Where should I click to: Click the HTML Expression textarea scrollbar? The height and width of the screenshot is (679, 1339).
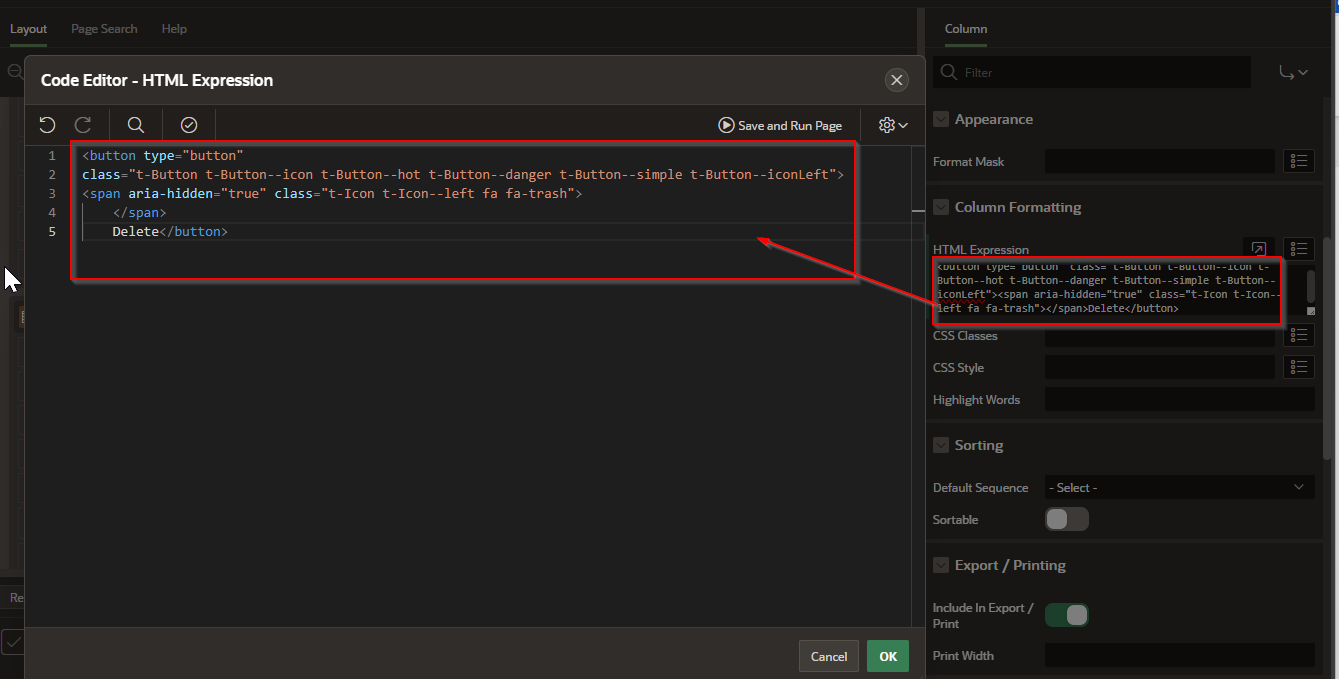pos(1311,286)
